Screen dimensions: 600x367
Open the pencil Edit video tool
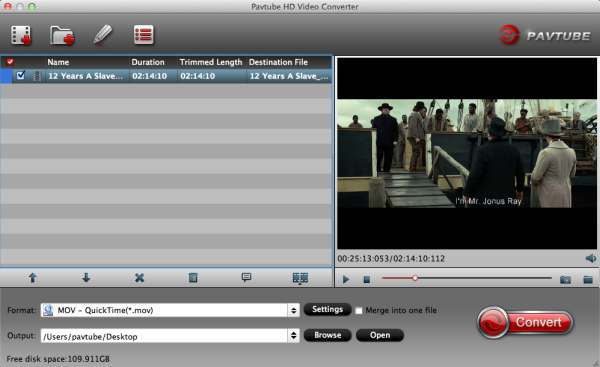103,35
